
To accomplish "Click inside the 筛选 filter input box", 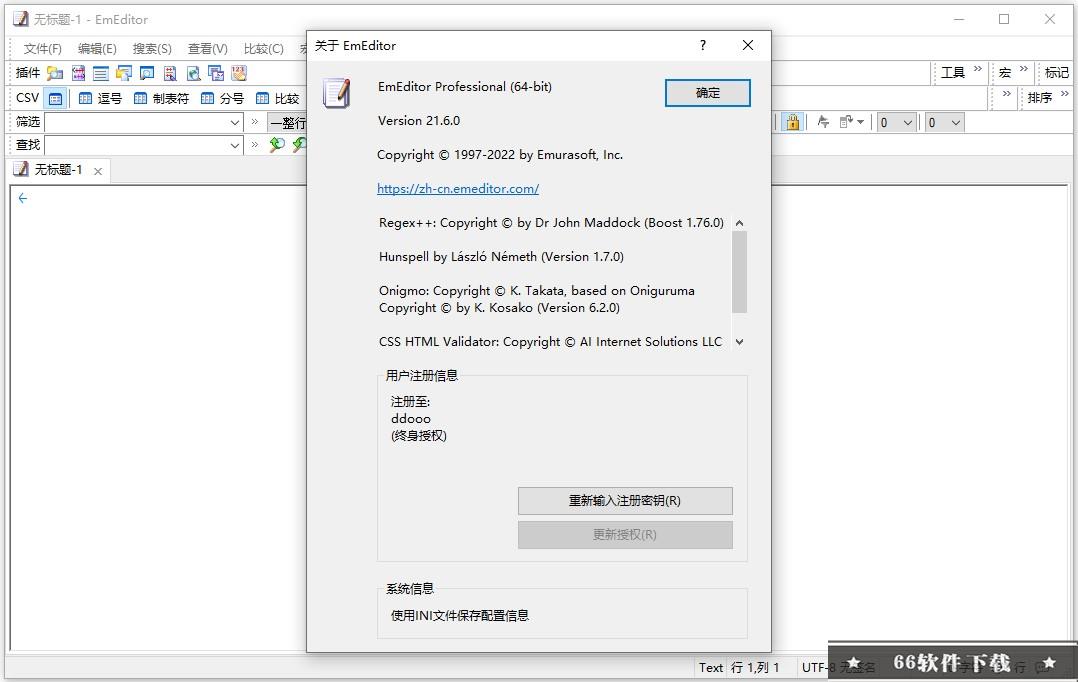I will [x=136, y=122].
